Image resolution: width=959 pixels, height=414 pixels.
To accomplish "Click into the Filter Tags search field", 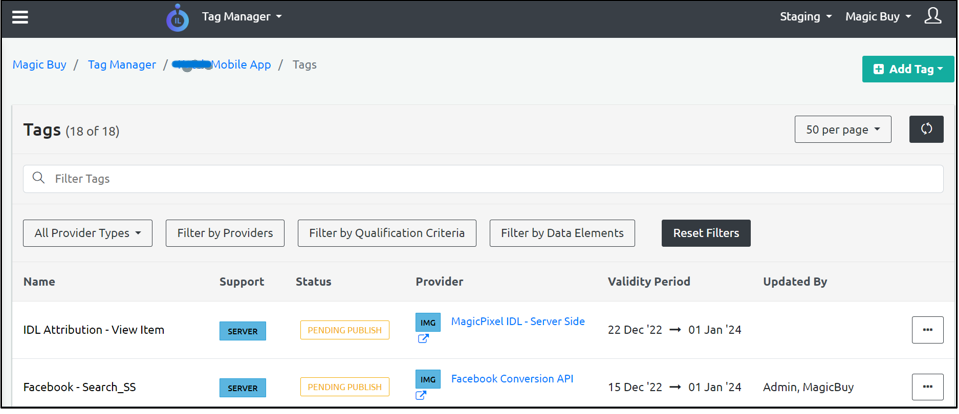I will (x=483, y=179).
